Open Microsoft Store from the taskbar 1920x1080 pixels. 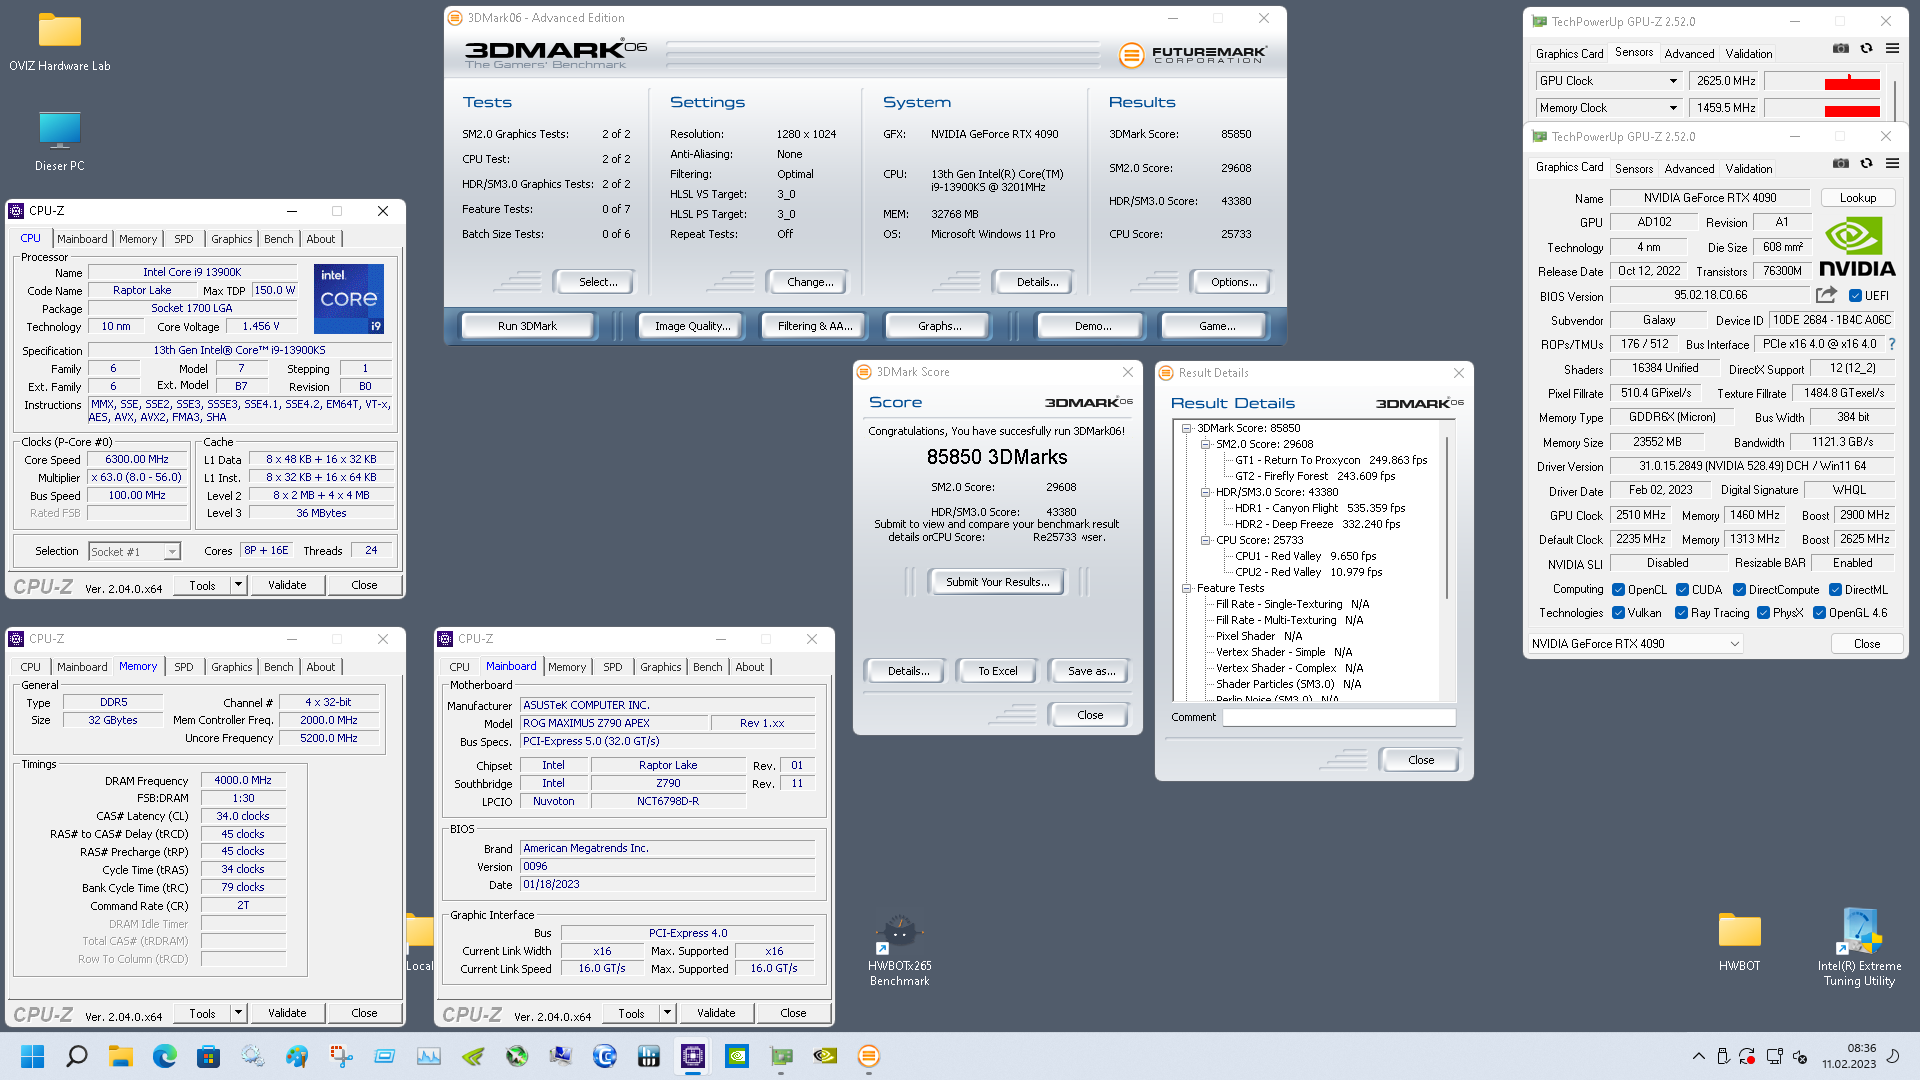click(x=209, y=1056)
